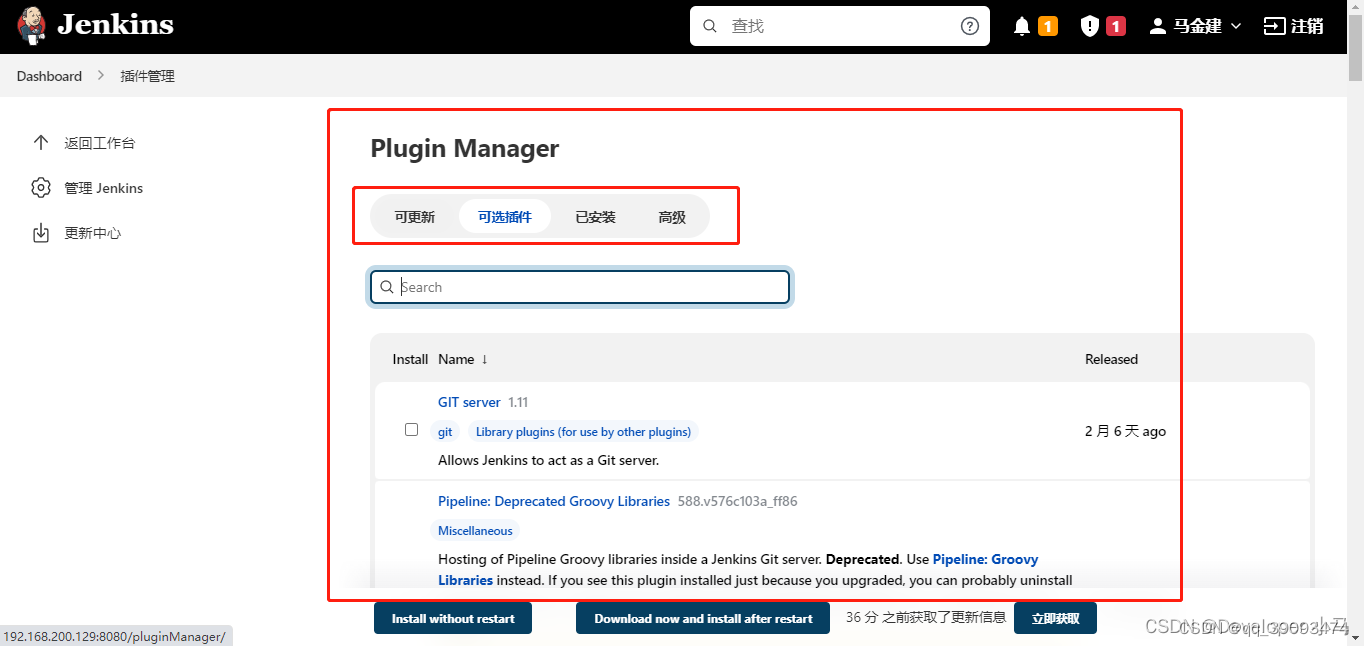
Task: Switch to the 高级 tab
Action: click(x=672, y=217)
